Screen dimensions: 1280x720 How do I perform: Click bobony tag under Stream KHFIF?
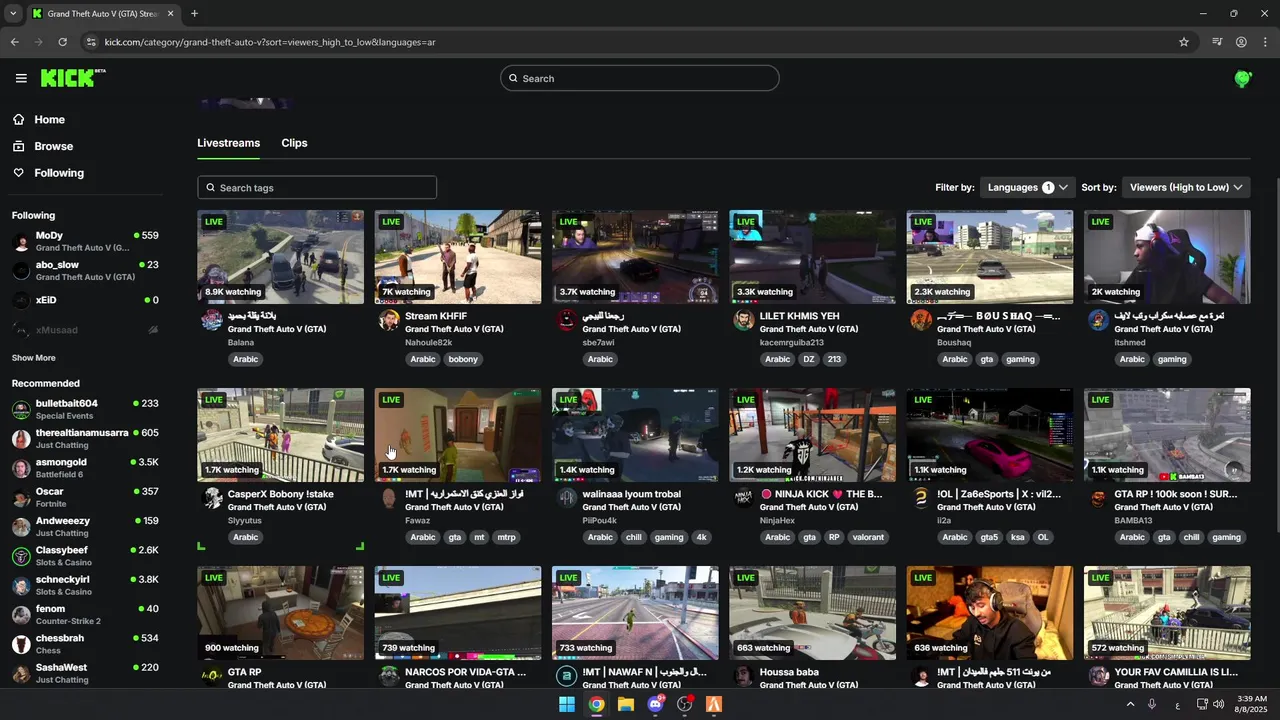(x=463, y=359)
